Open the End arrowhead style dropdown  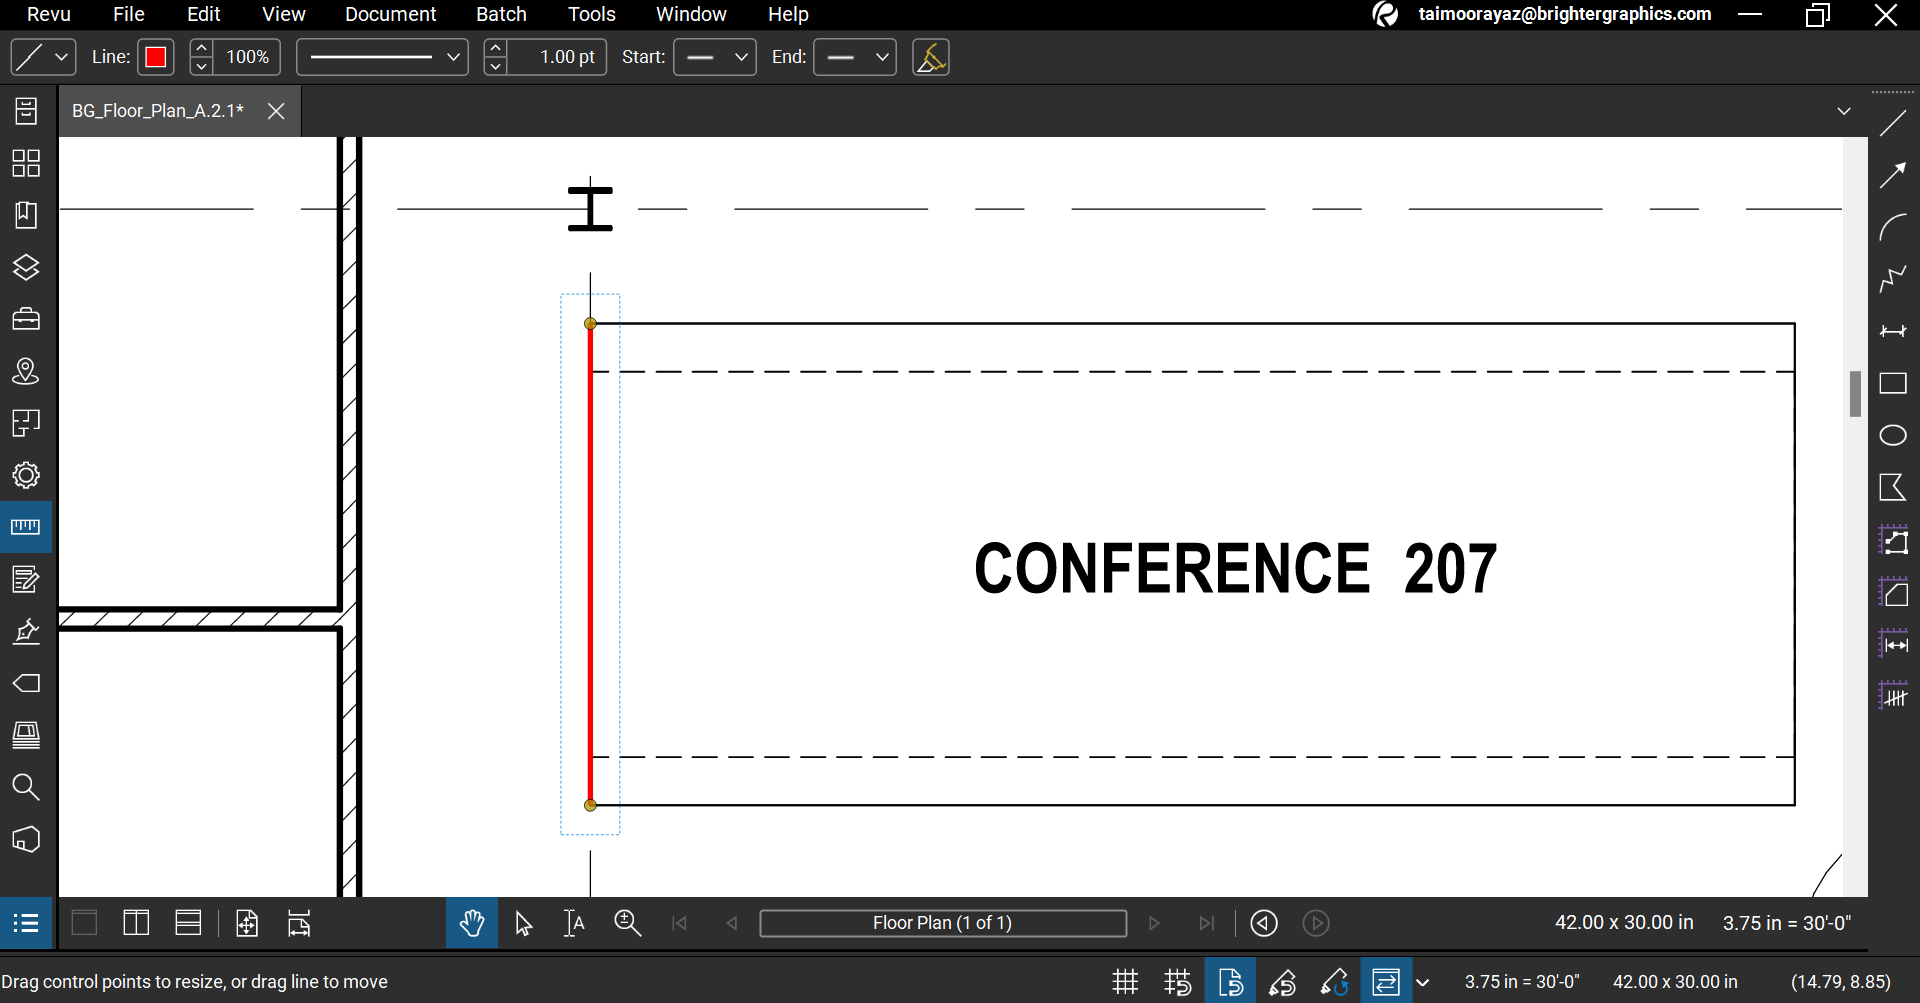point(855,57)
